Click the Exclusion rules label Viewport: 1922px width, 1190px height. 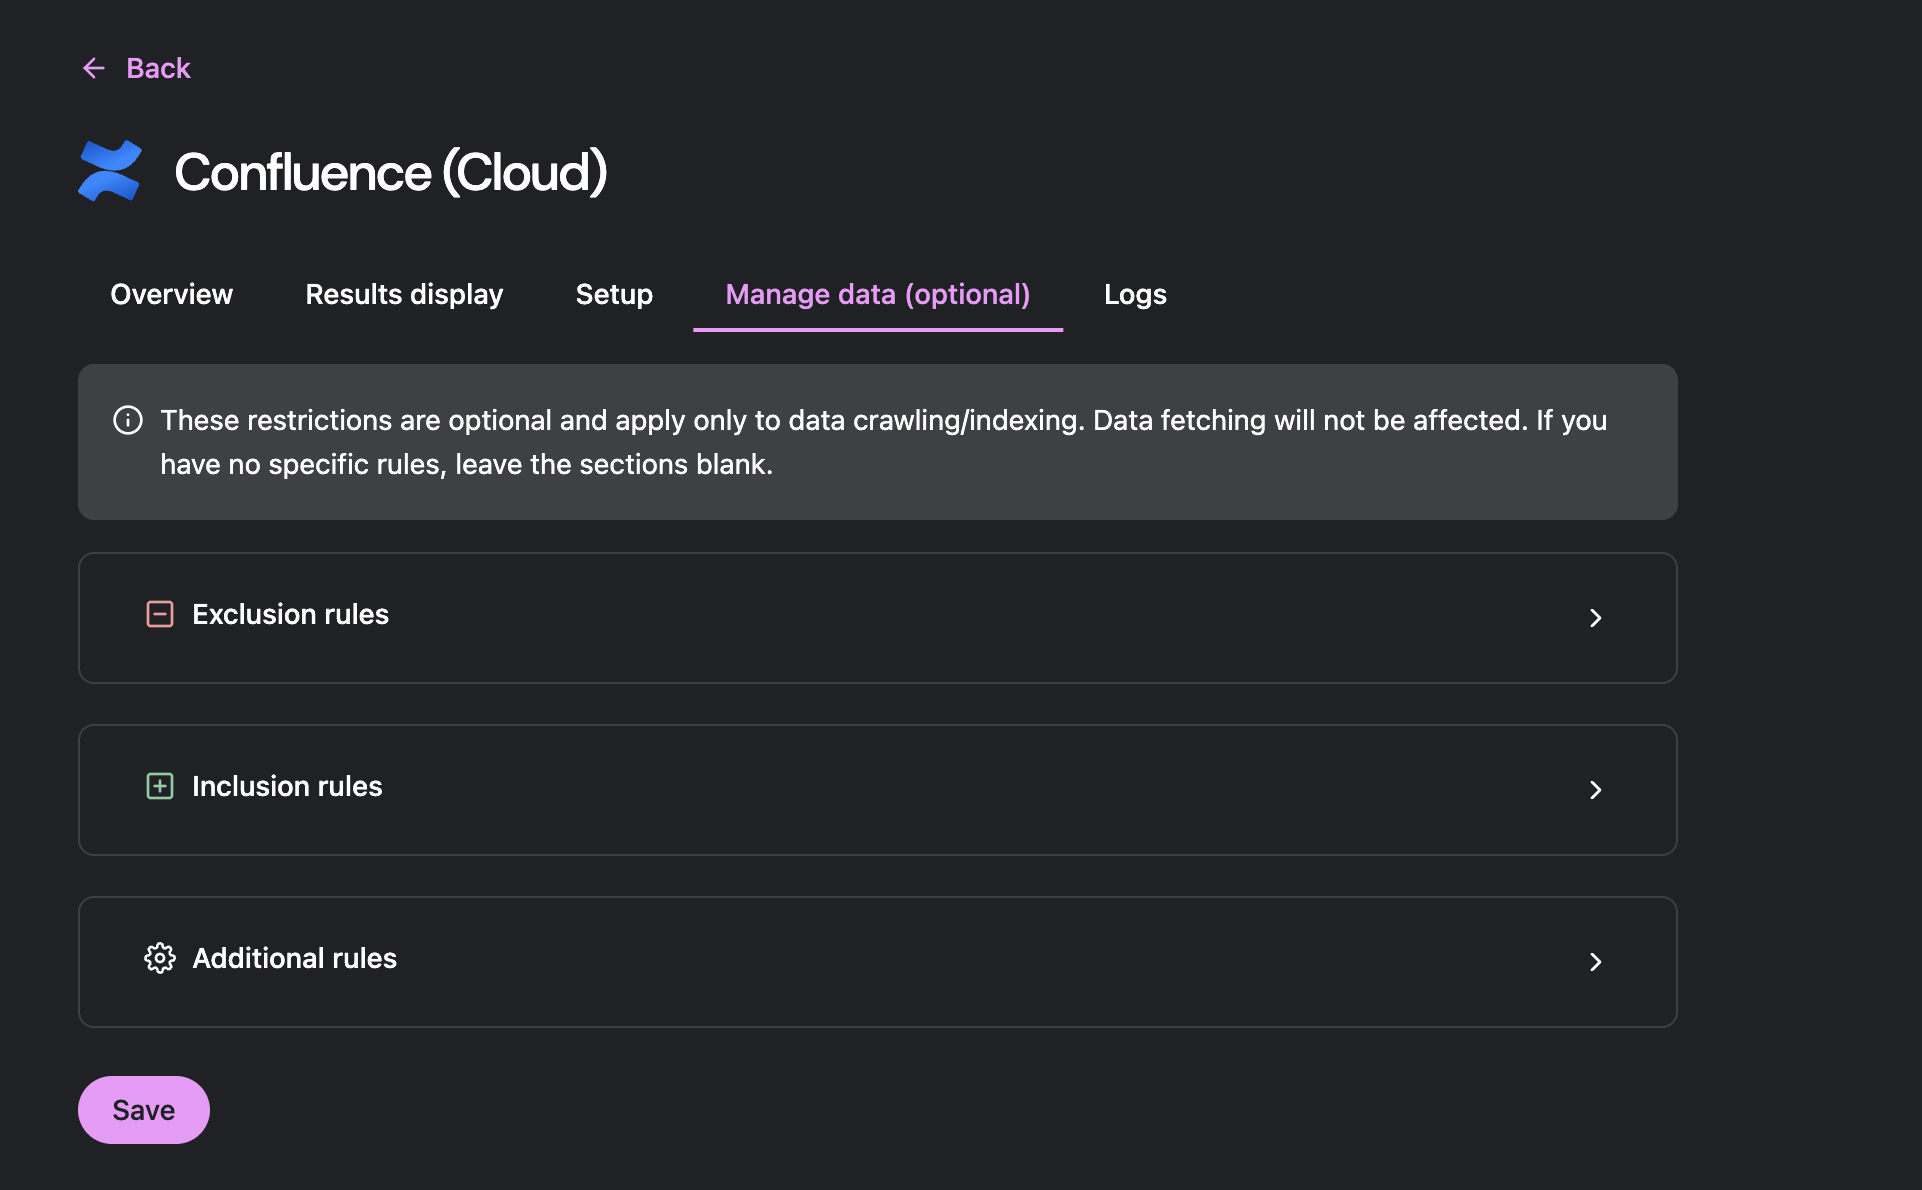290,614
